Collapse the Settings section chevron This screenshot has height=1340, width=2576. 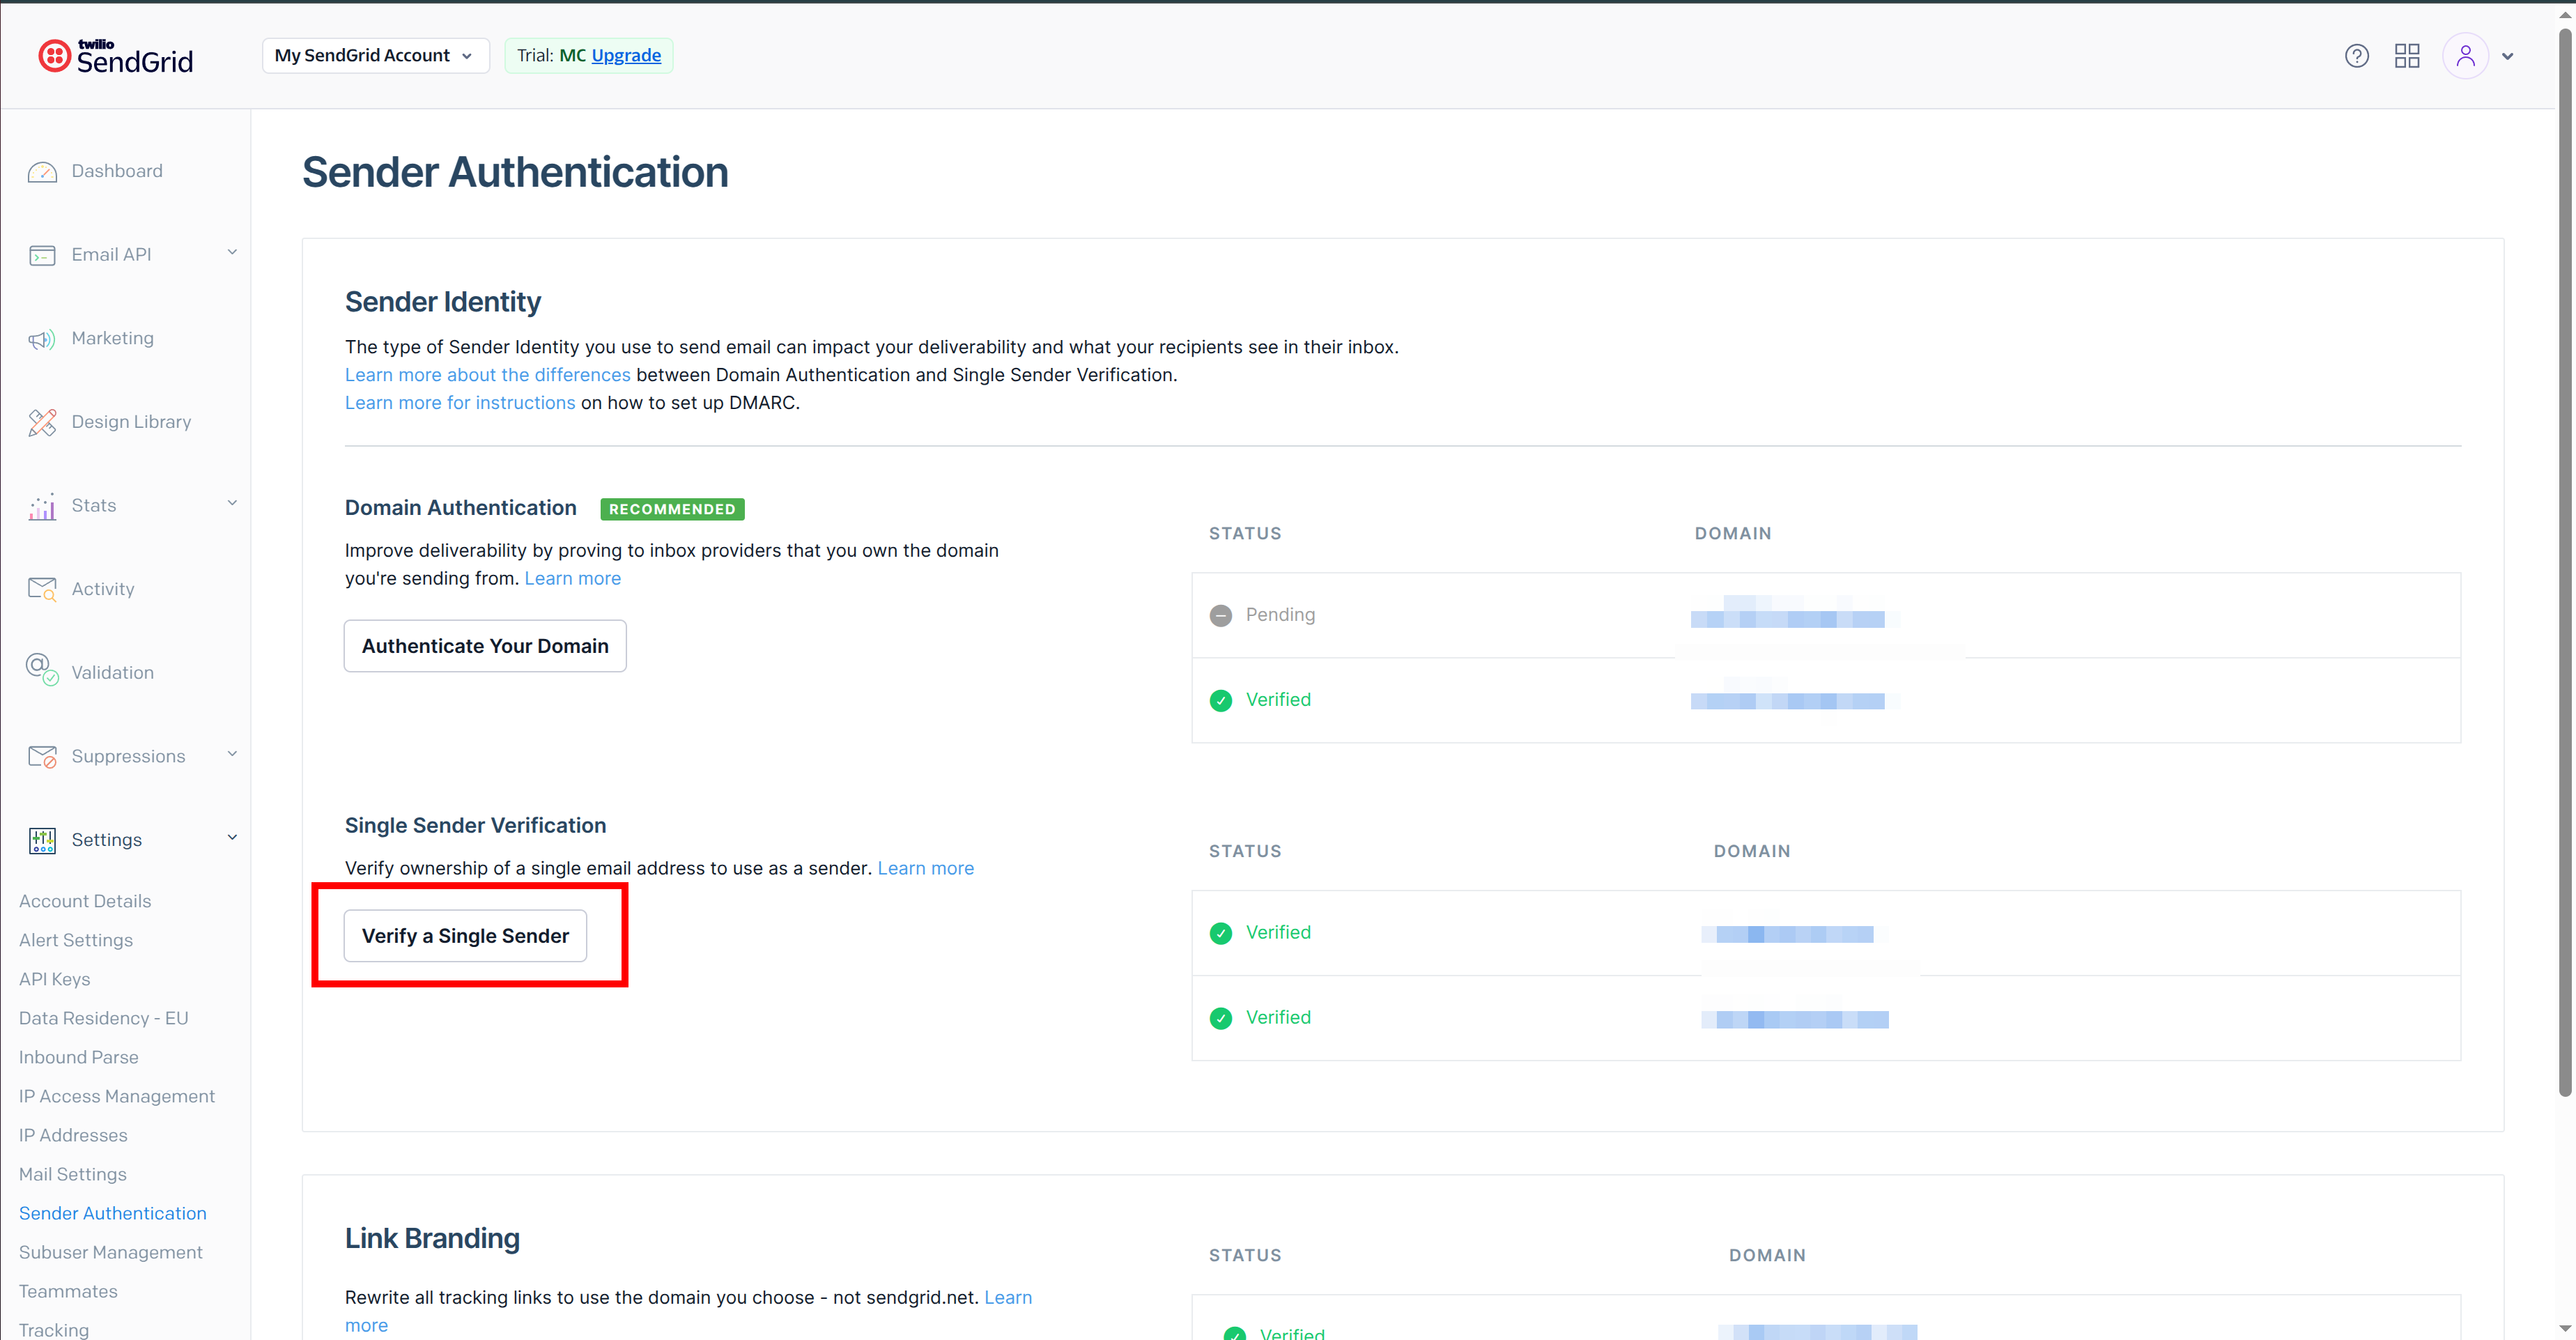232,838
